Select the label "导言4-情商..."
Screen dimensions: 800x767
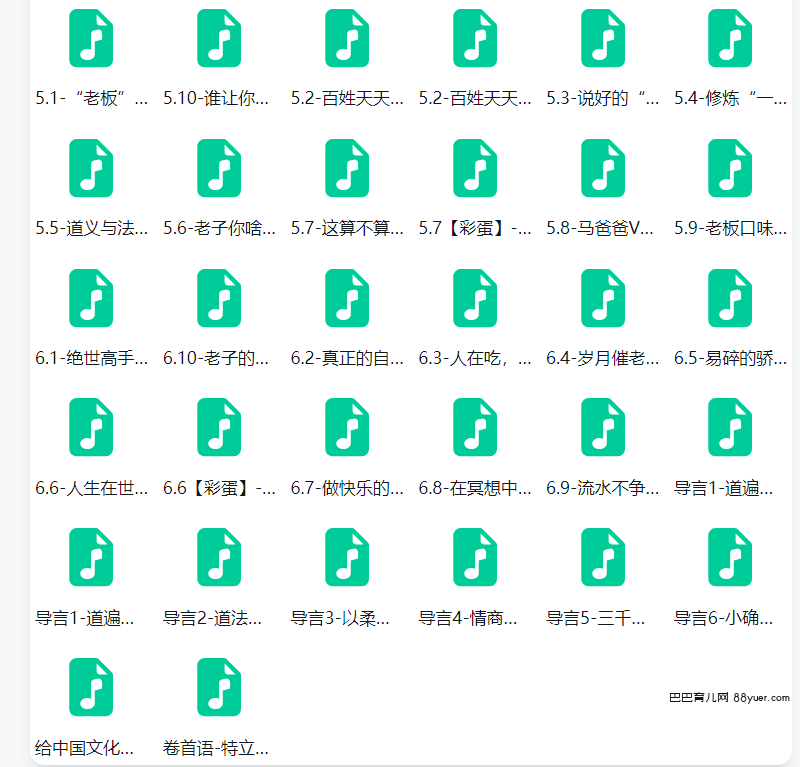pyautogui.click(x=468, y=618)
